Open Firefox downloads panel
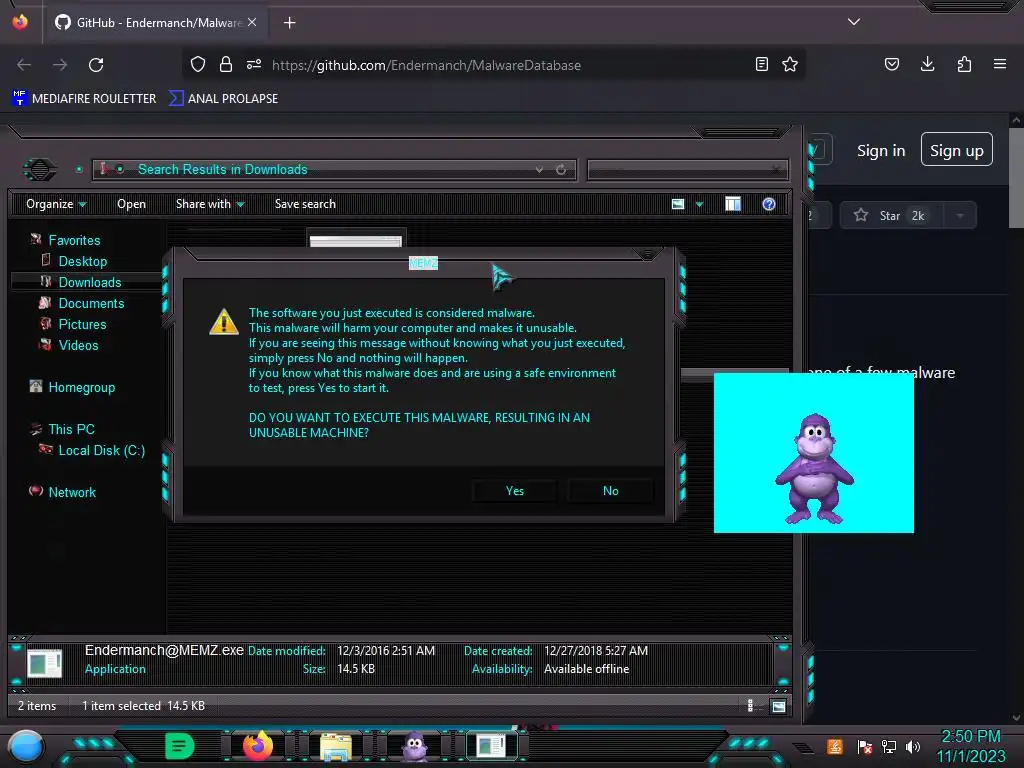Screen dimensions: 1024x768 click(x=927, y=64)
